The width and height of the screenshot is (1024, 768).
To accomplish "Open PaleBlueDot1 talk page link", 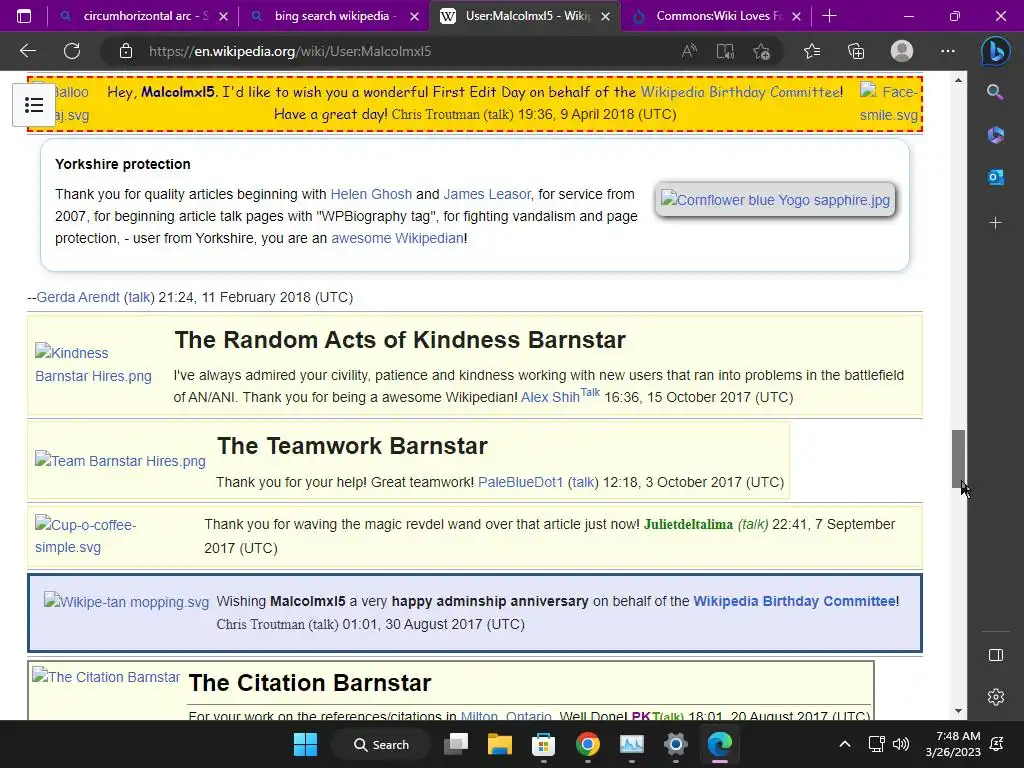I will [583, 482].
